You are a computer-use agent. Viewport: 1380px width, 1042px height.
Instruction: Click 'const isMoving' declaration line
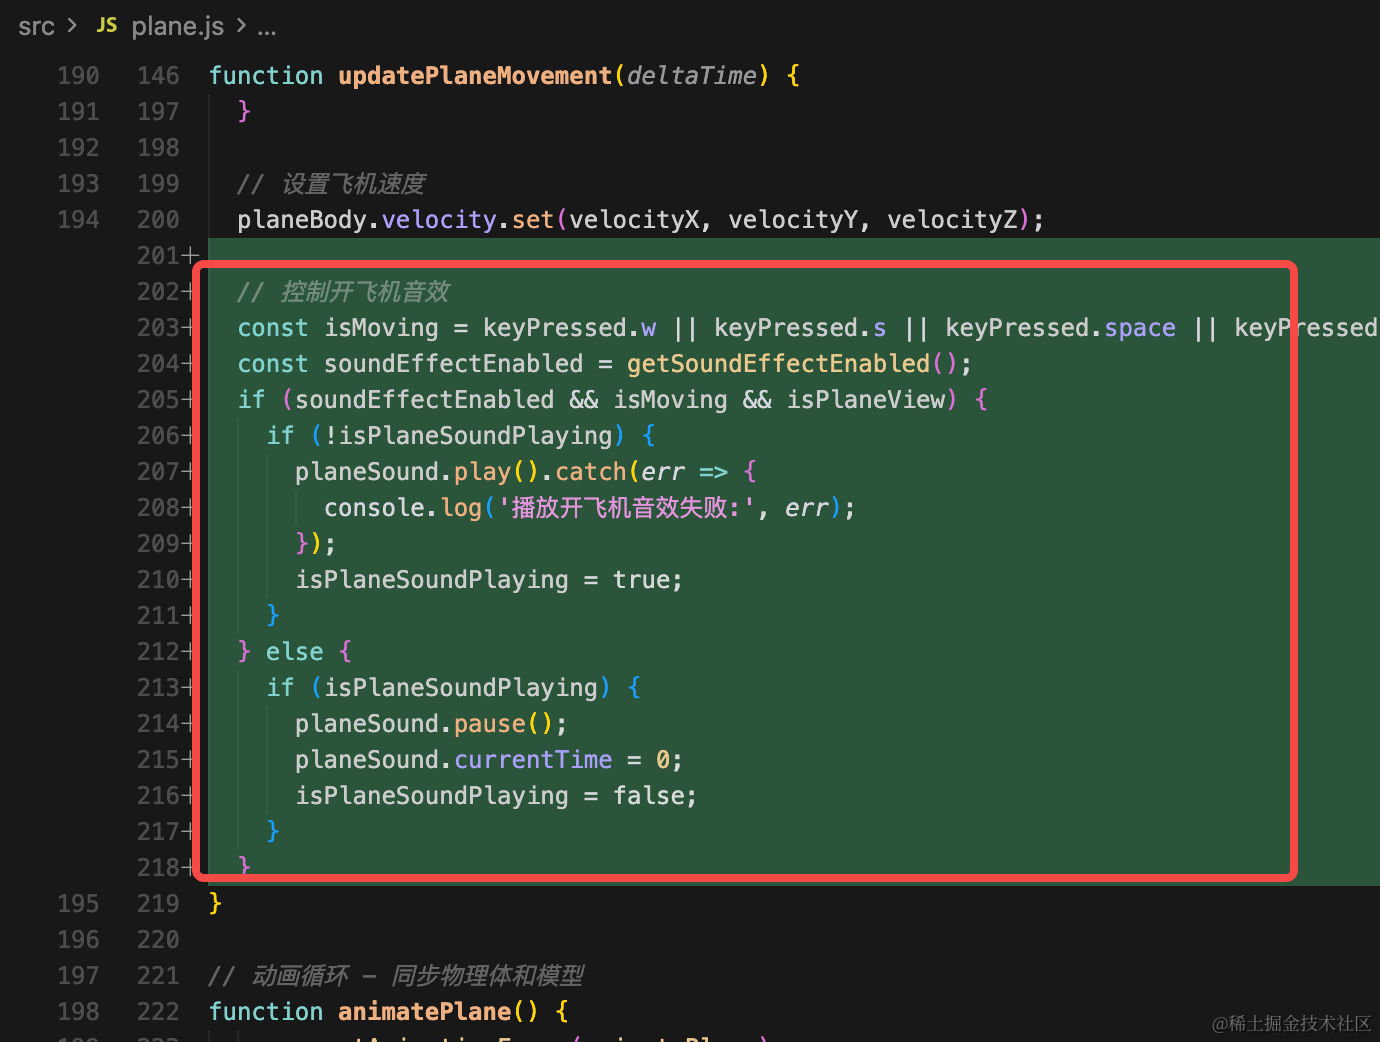[x=807, y=328]
